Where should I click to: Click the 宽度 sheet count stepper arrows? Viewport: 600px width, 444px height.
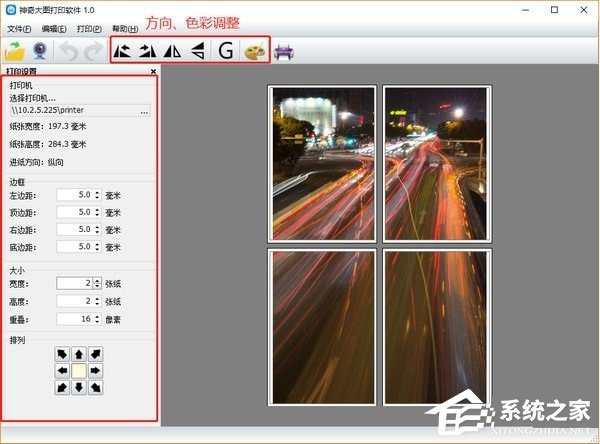pos(97,283)
